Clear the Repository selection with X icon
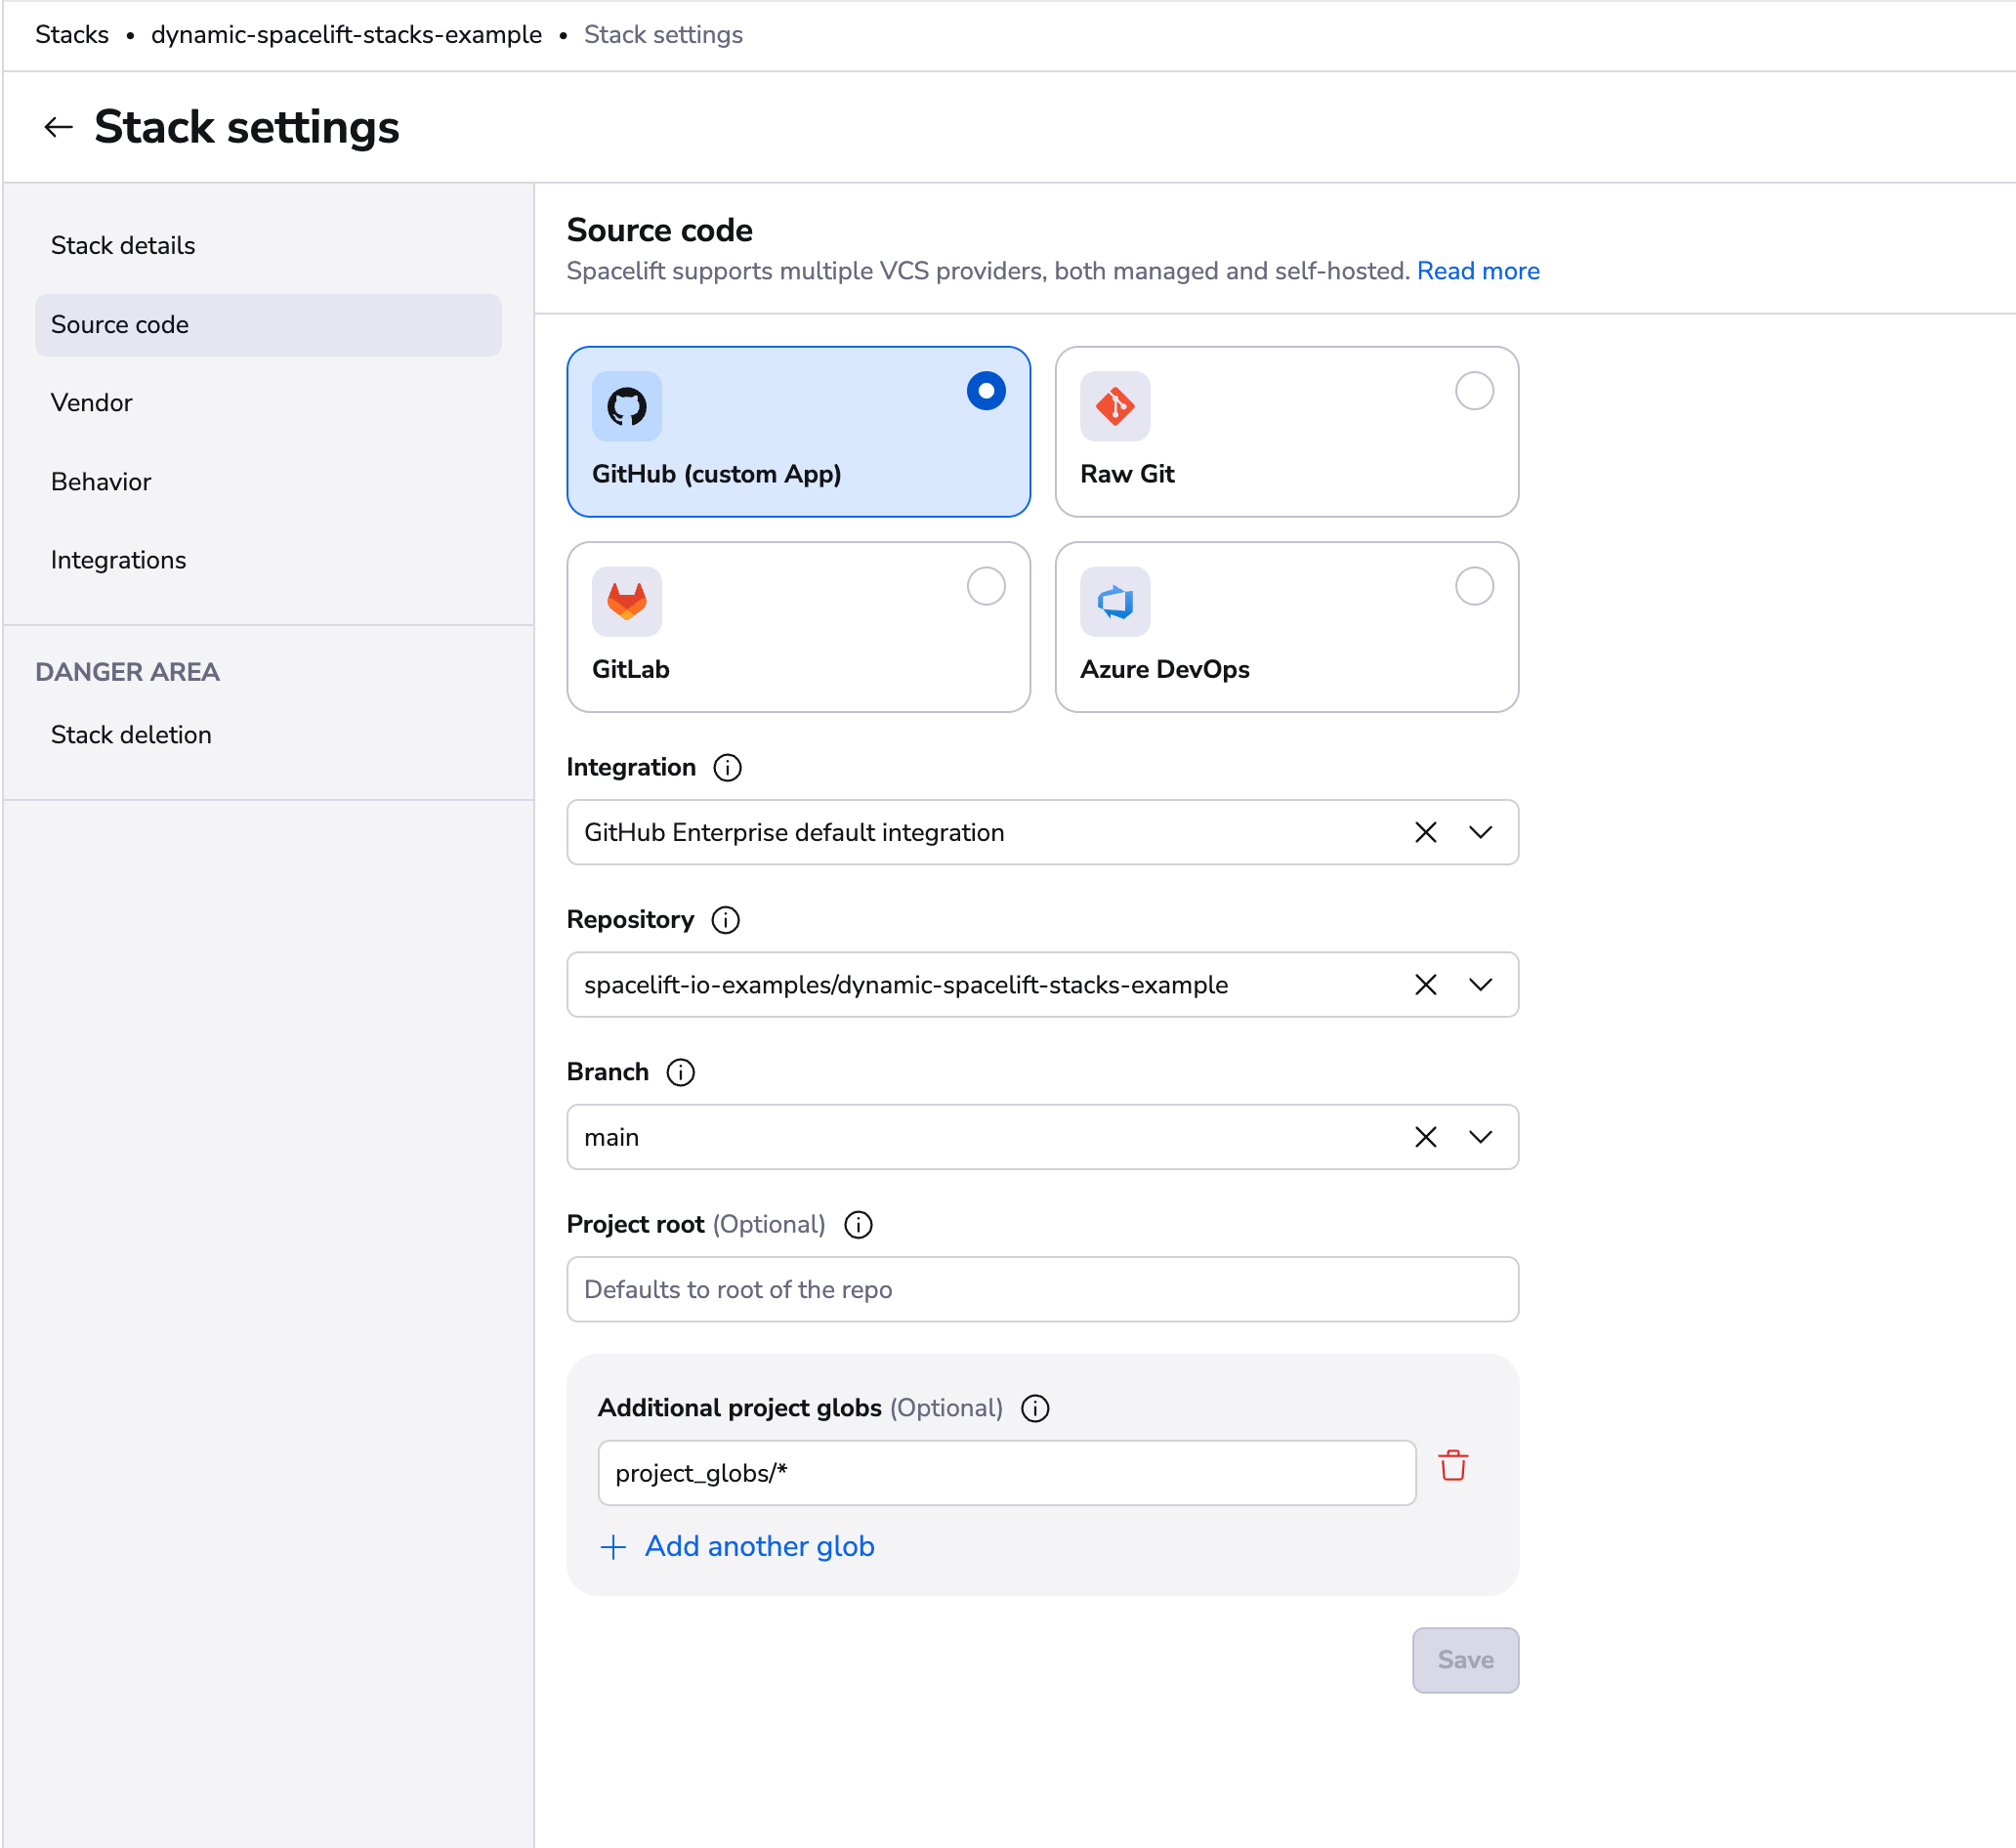 [1425, 985]
